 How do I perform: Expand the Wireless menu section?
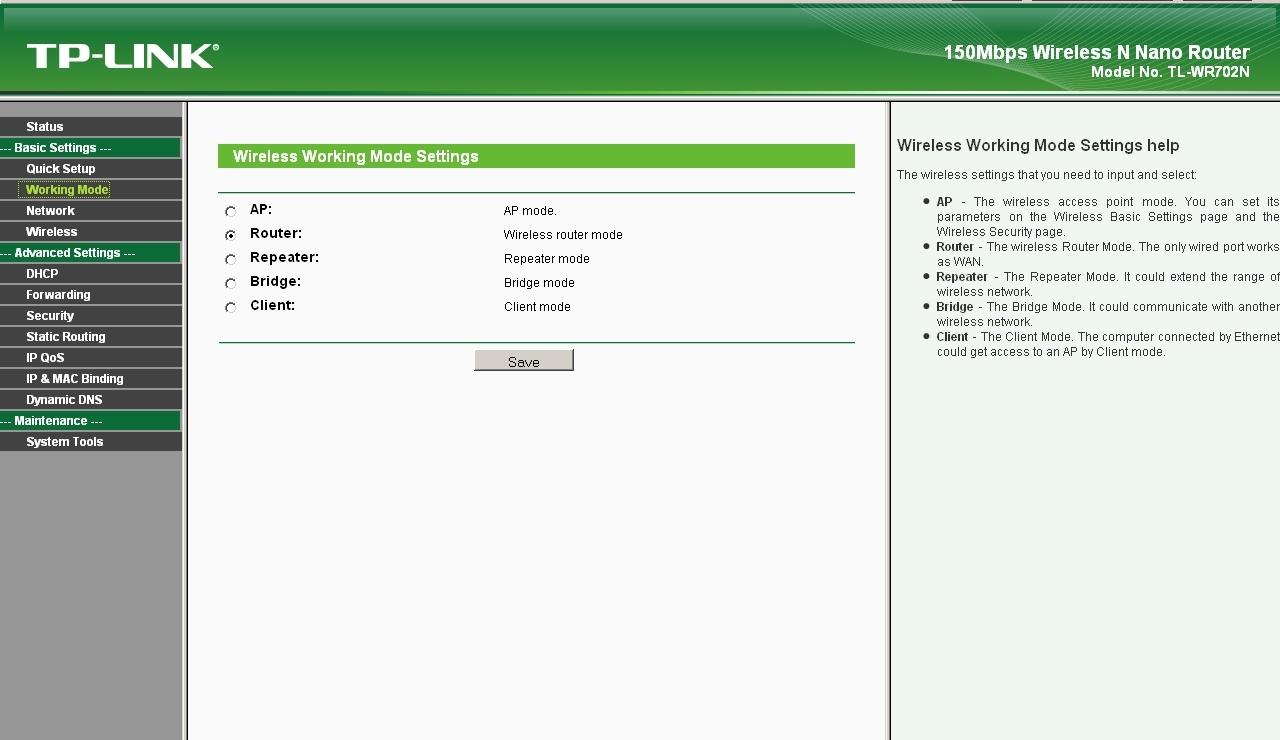(51, 232)
